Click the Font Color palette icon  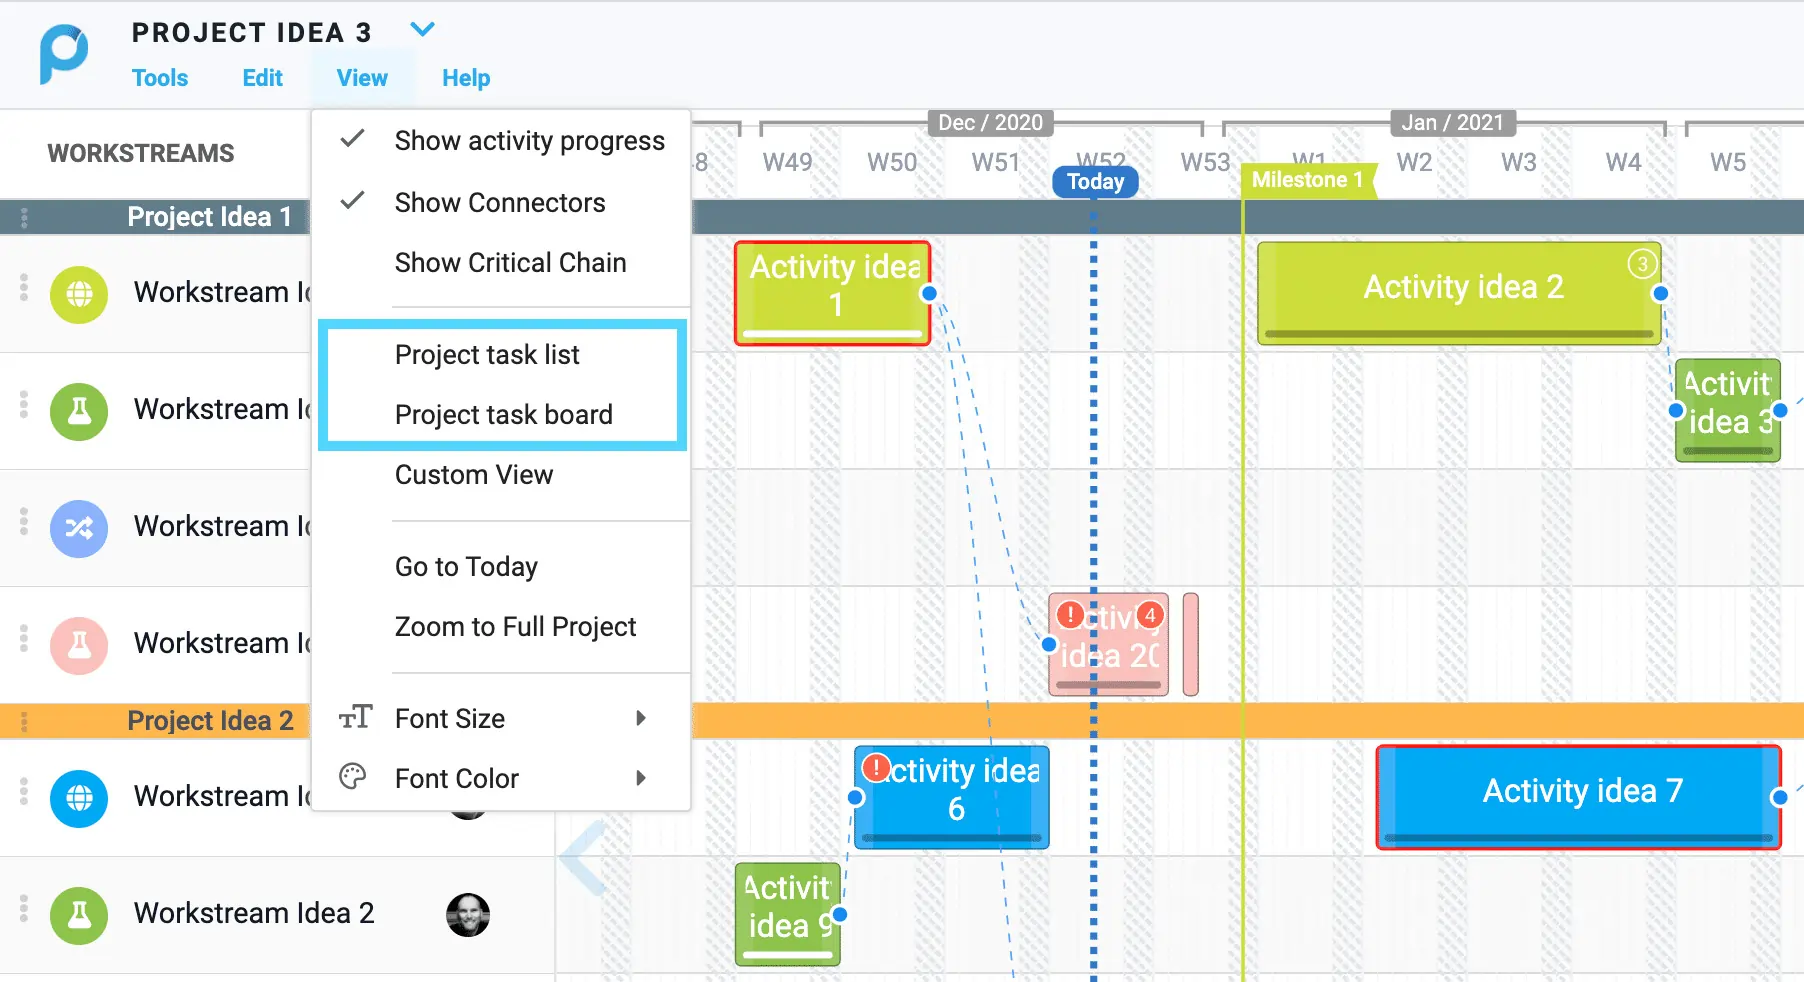click(352, 777)
